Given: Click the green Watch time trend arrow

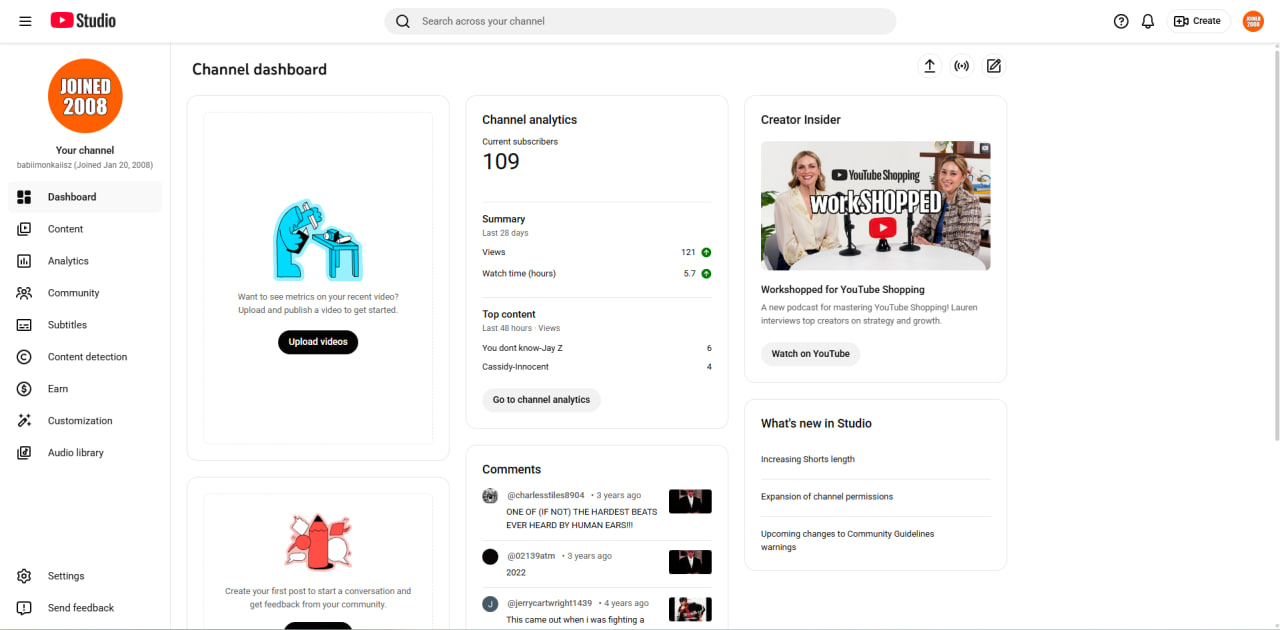Looking at the screenshot, I should pyautogui.click(x=706, y=273).
